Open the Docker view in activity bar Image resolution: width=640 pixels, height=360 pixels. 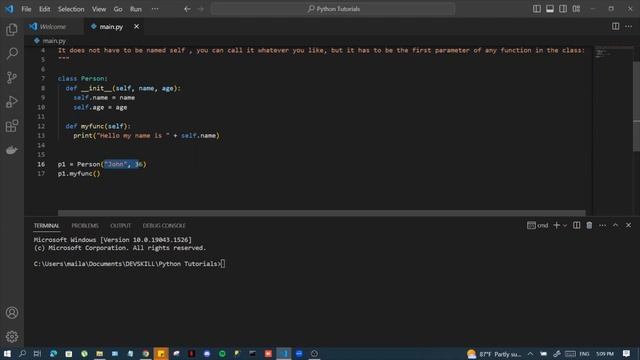pos(12,150)
